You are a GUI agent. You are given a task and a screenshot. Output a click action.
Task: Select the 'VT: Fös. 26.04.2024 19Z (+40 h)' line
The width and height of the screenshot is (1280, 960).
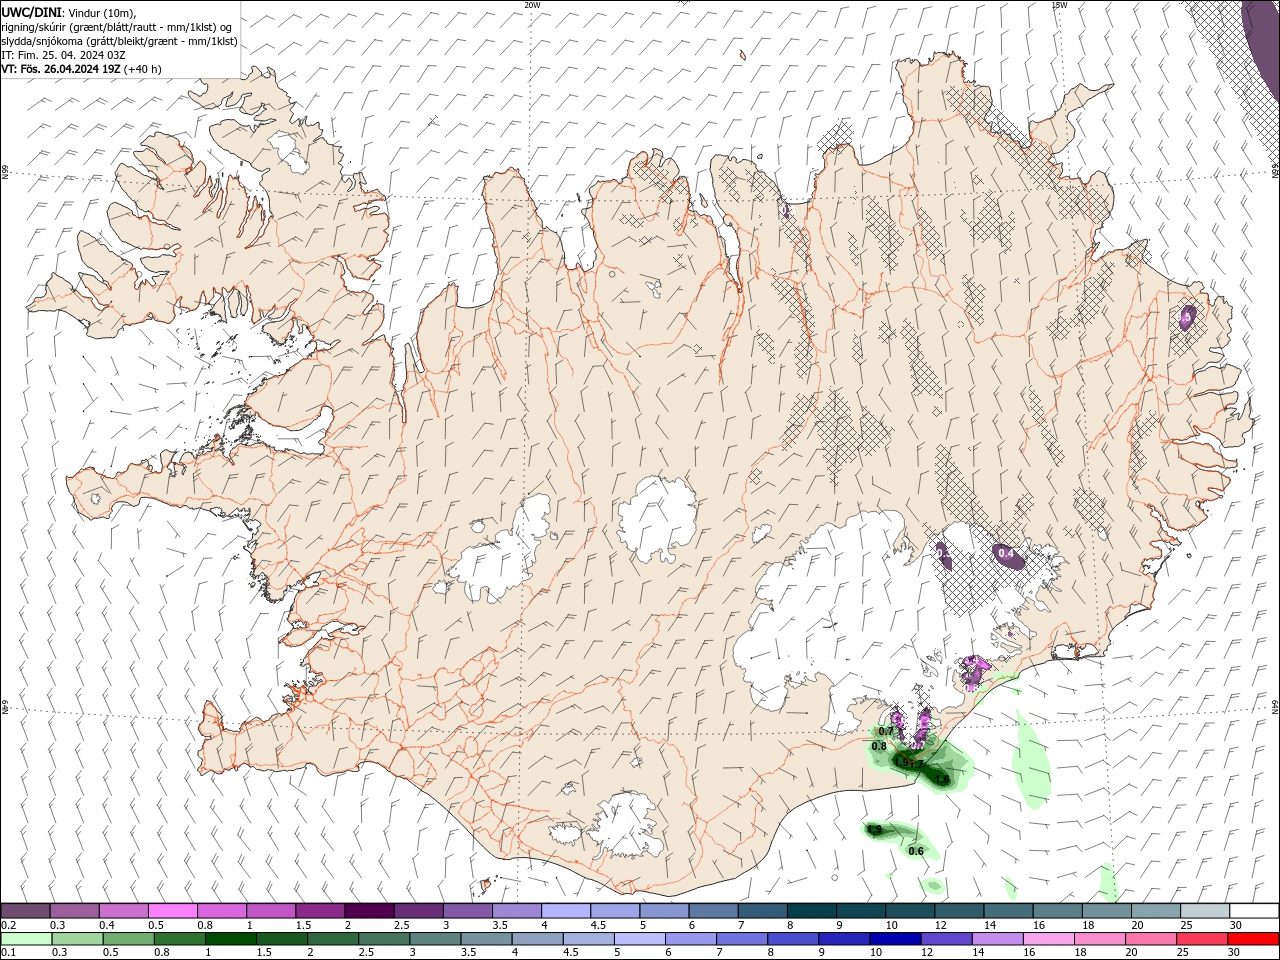82,69
